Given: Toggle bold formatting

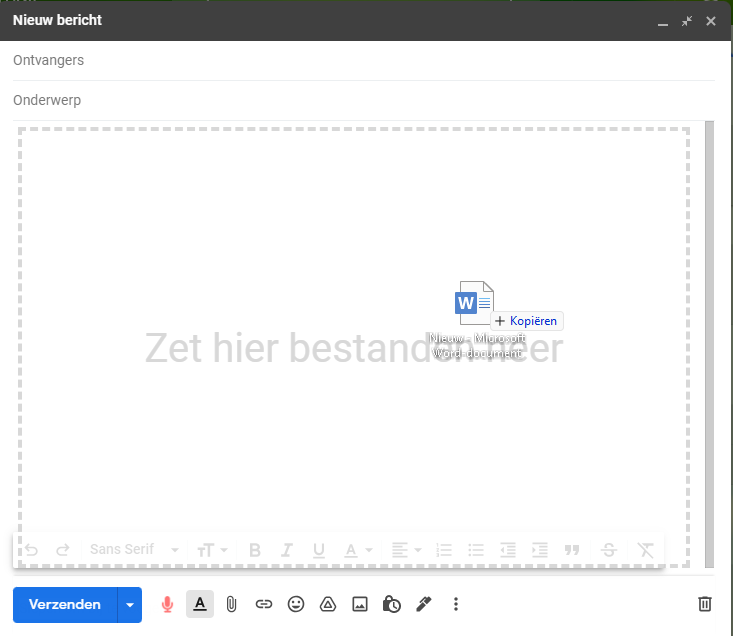Looking at the screenshot, I should (x=254, y=549).
